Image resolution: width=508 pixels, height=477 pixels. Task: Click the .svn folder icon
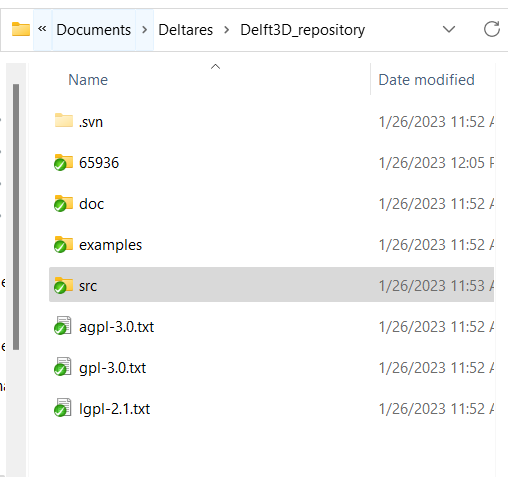[64, 120]
